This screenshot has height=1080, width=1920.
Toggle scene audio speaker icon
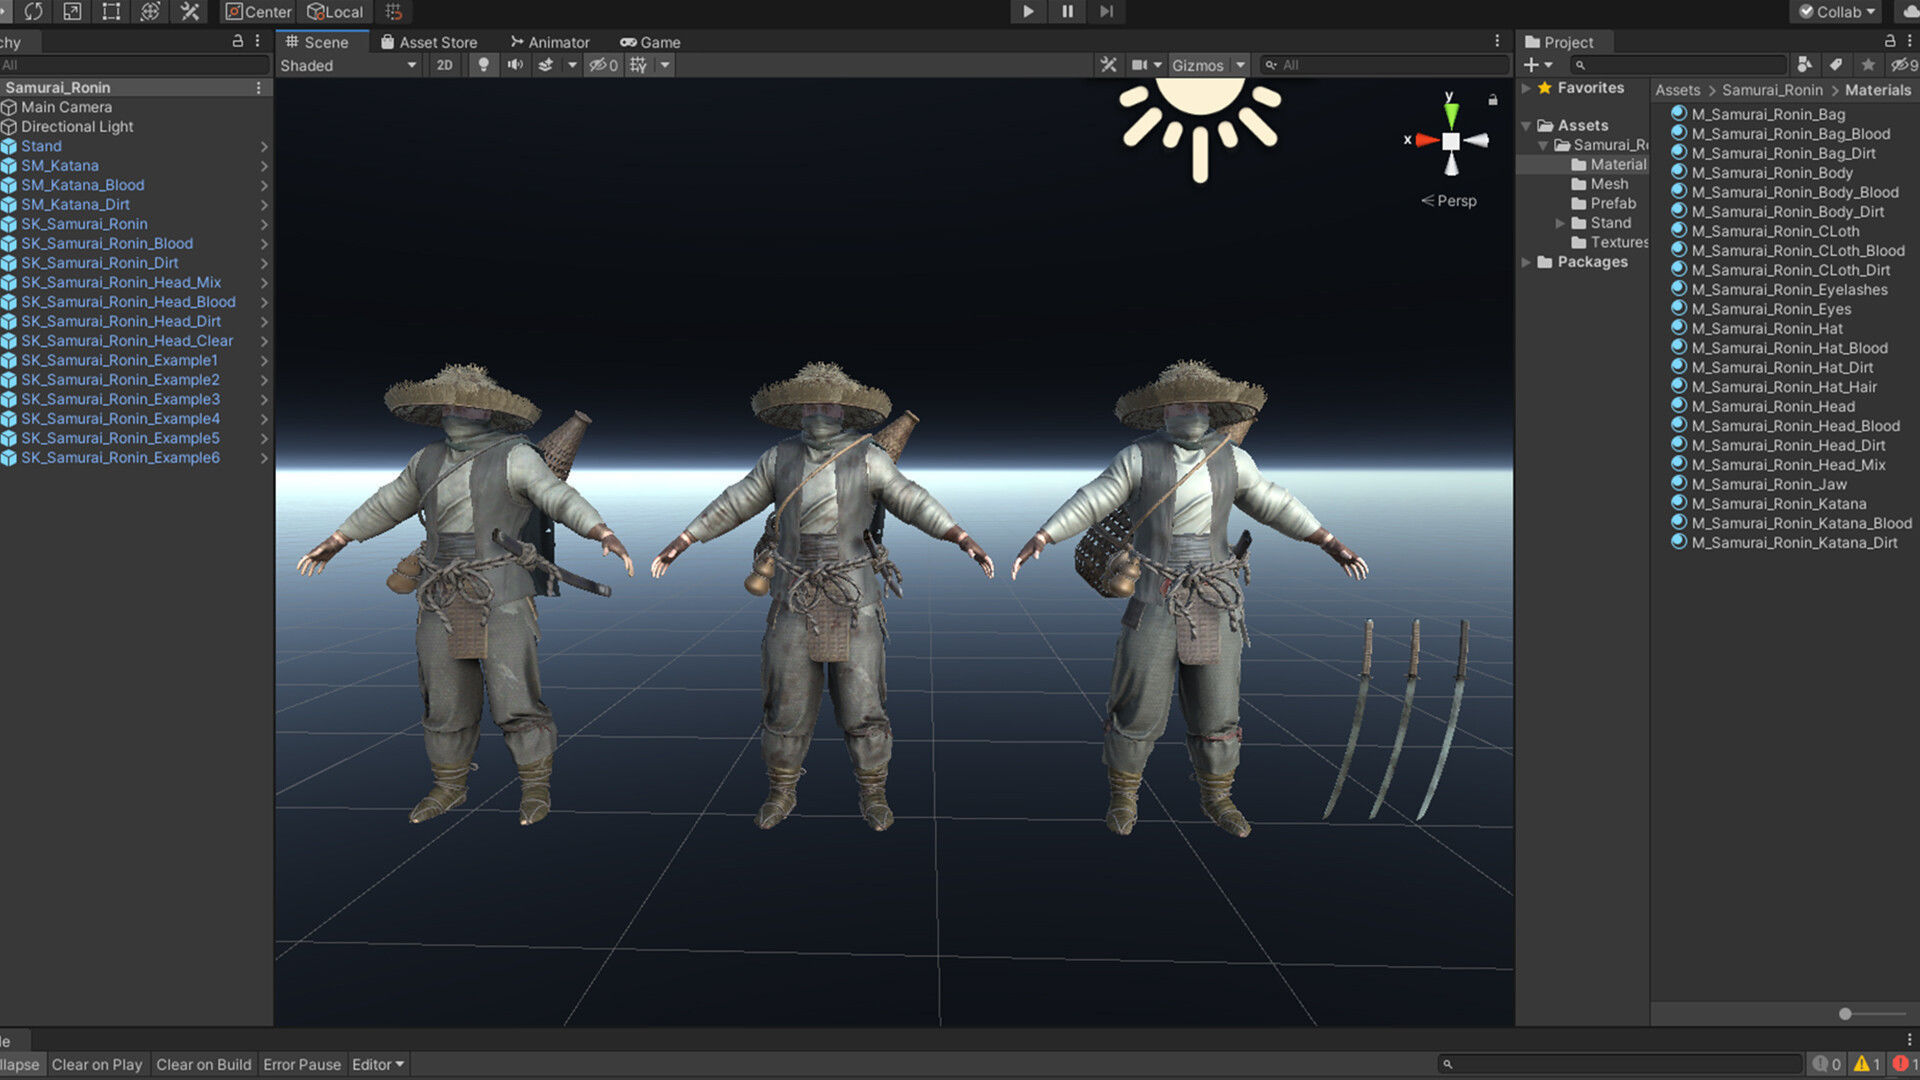[x=515, y=65]
